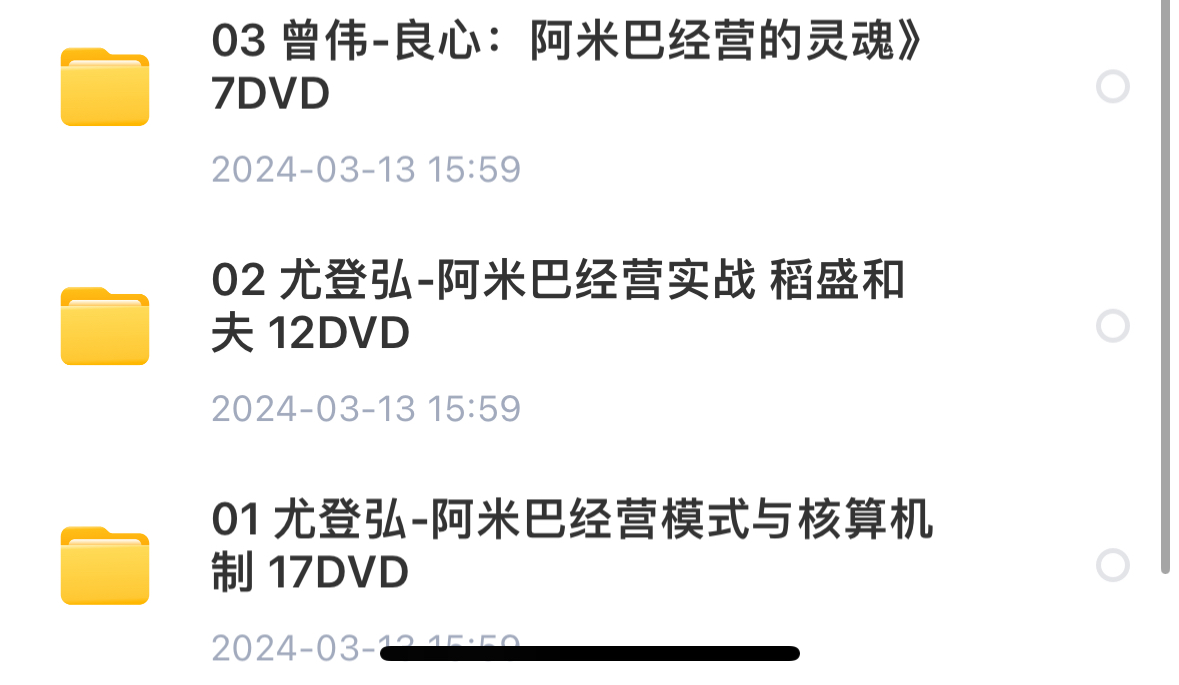Click the vertical scrollbar thumb
Viewport: 1179px width, 685px height.
[x=1165, y=286]
